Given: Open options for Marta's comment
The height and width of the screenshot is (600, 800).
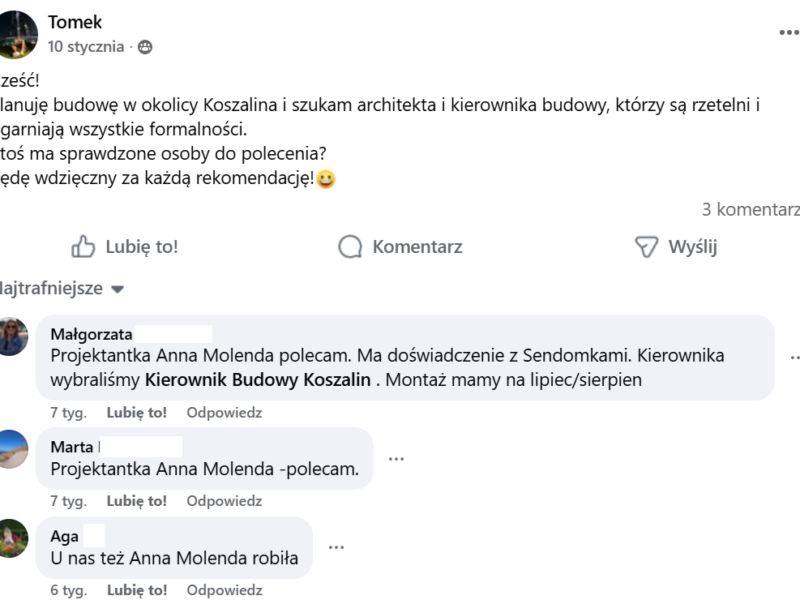Looking at the screenshot, I should (398, 457).
